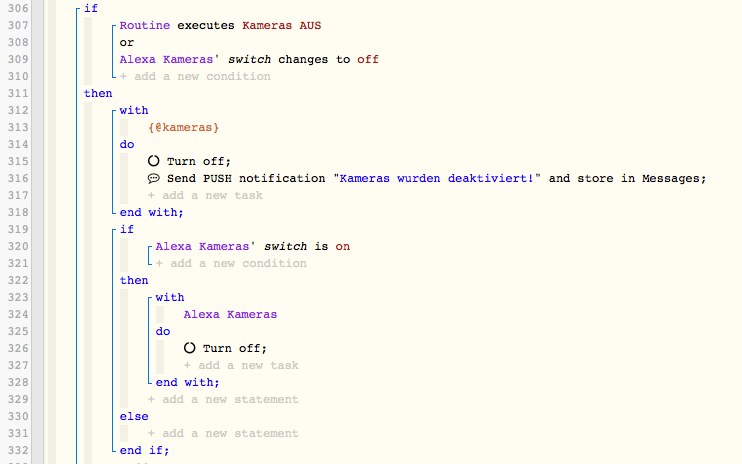
Task: Select '+ add a new task' on line 317
Action: 205,195
